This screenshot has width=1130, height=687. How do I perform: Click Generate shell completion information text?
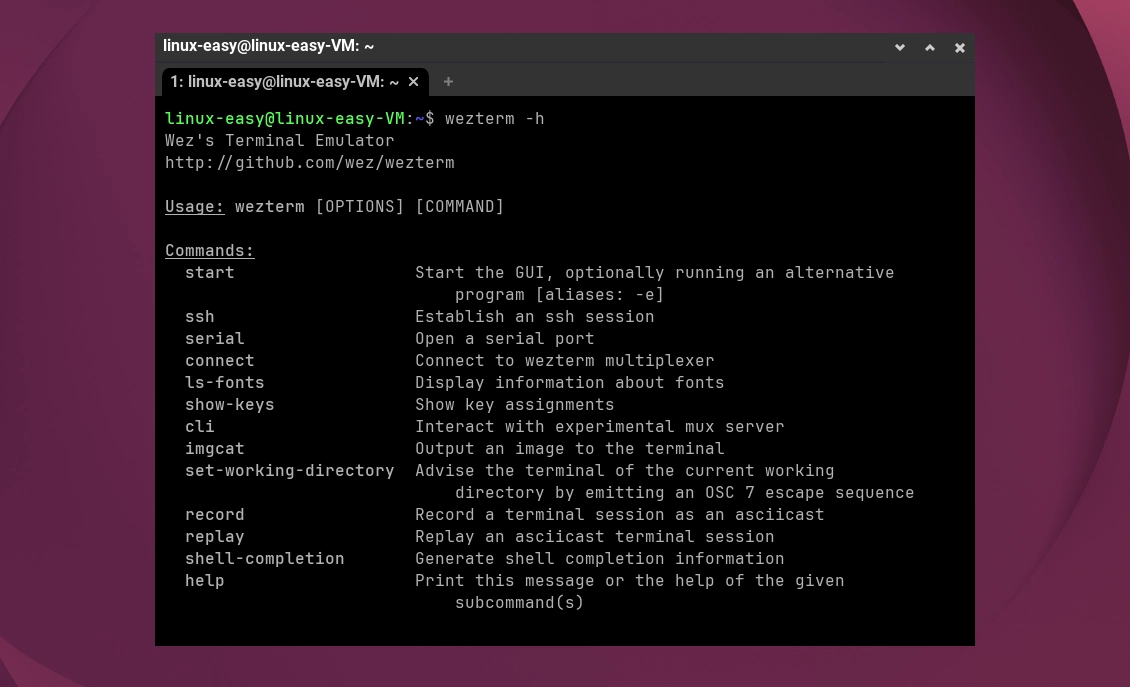600,559
